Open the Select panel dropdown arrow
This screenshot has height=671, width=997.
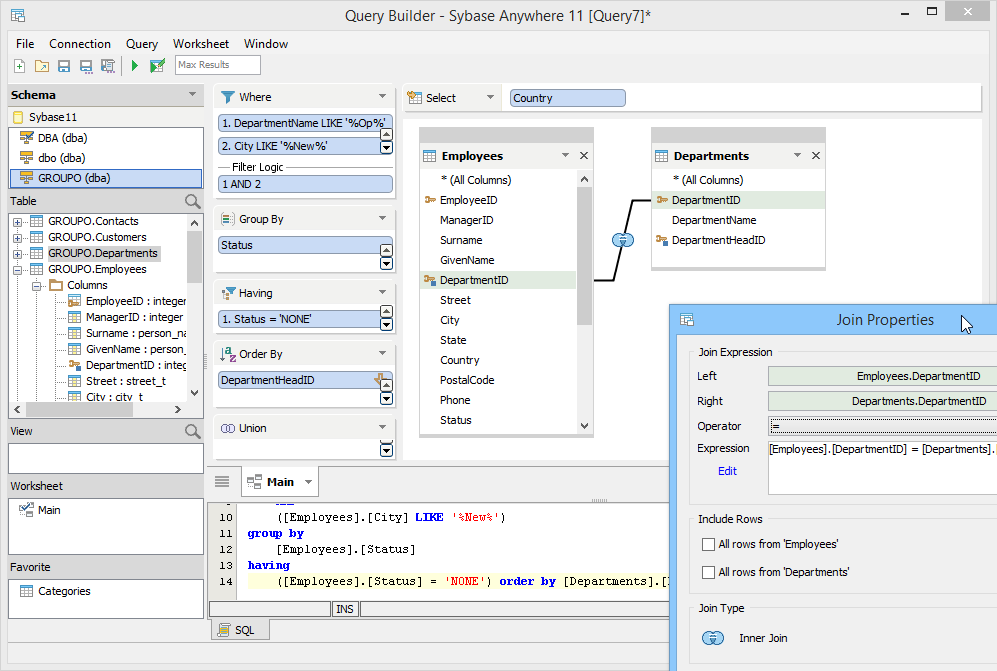(x=490, y=97)
